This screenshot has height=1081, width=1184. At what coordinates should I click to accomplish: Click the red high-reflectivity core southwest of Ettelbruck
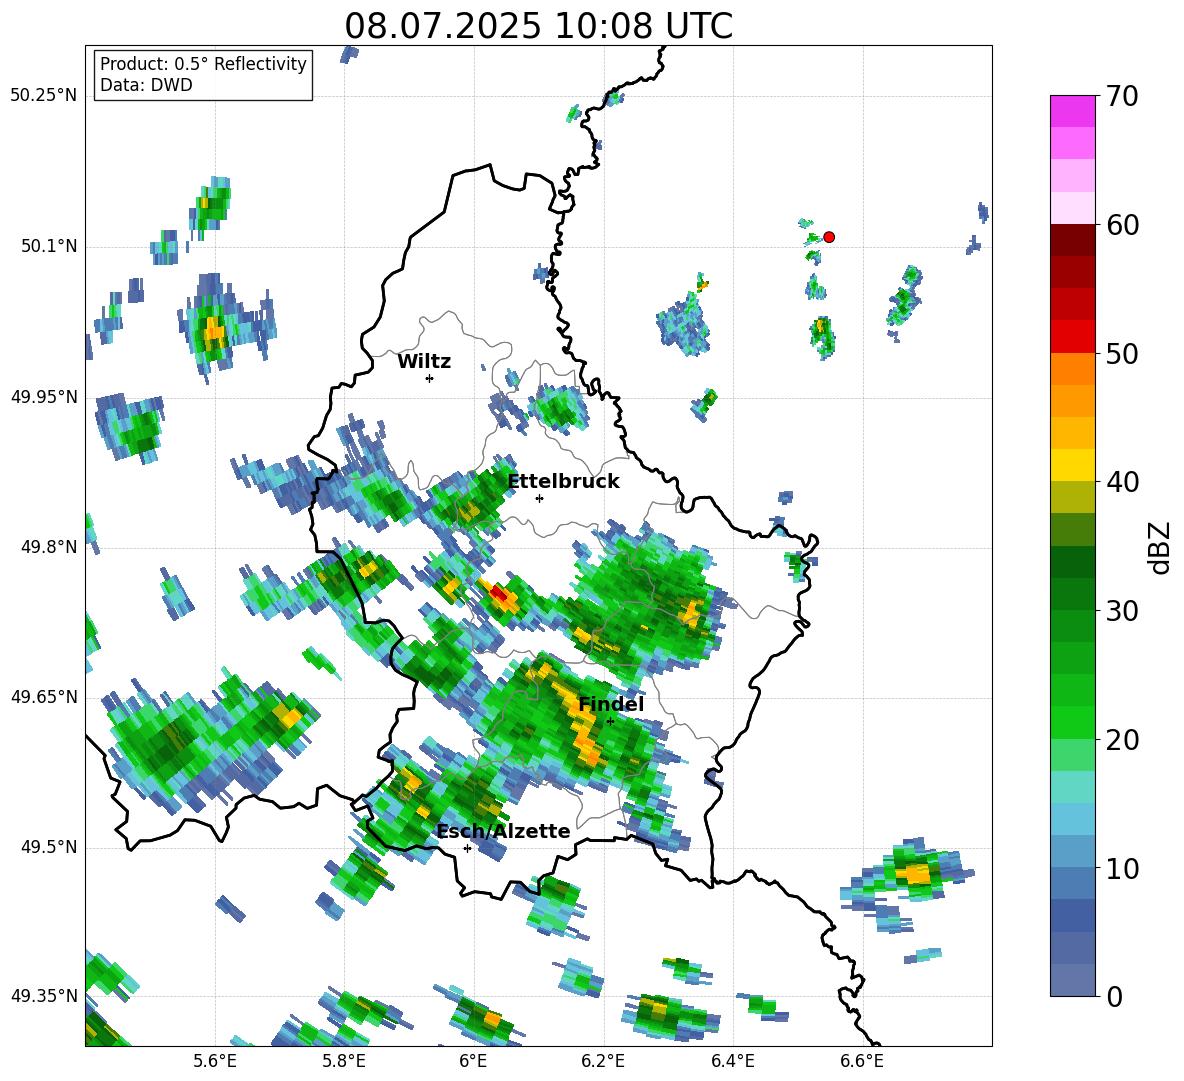[x=499, y=594]
